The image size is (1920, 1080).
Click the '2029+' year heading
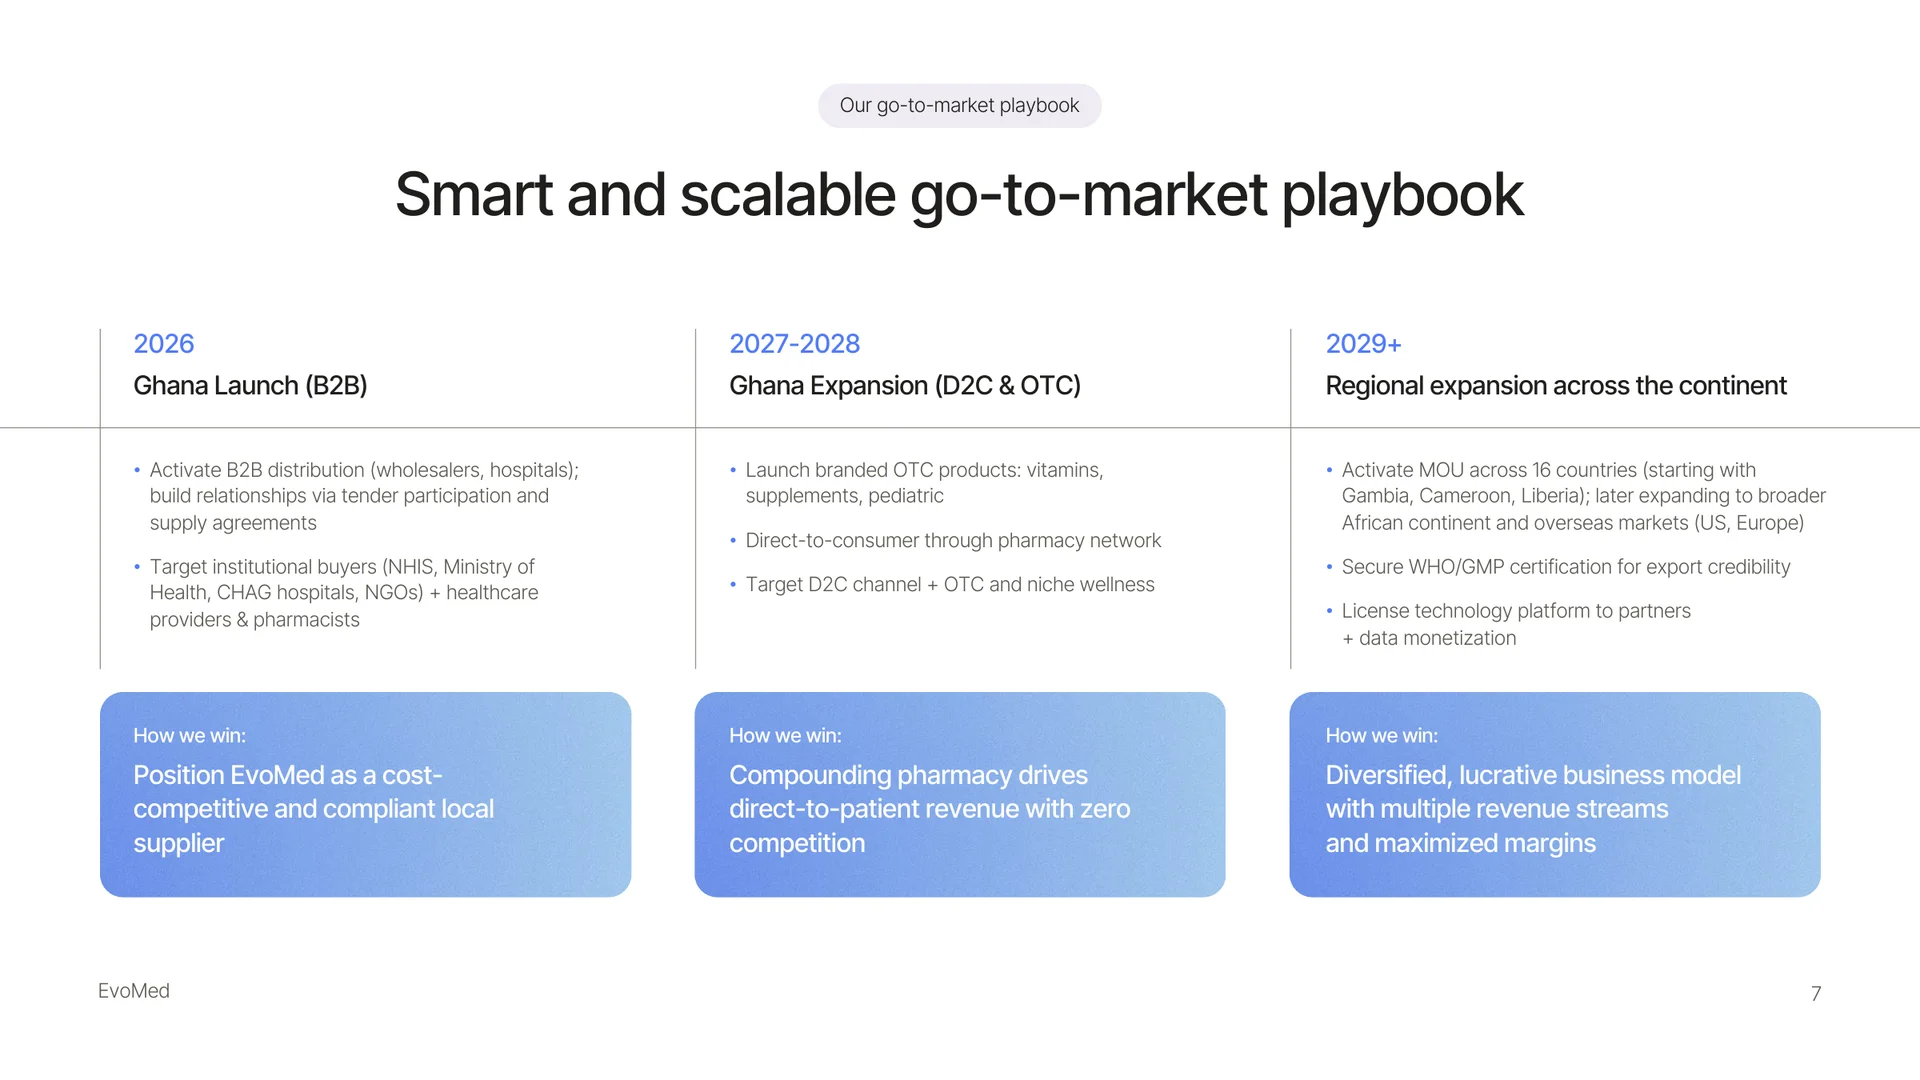pos(1363,343)
